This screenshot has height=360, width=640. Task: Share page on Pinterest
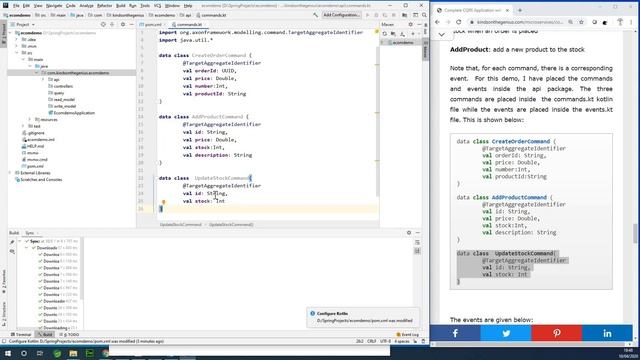tap(557, 333)
